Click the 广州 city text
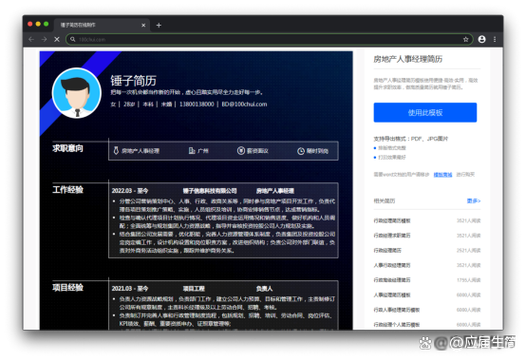Viewport: 526px width, 361px height. click(x=203, y=151)
